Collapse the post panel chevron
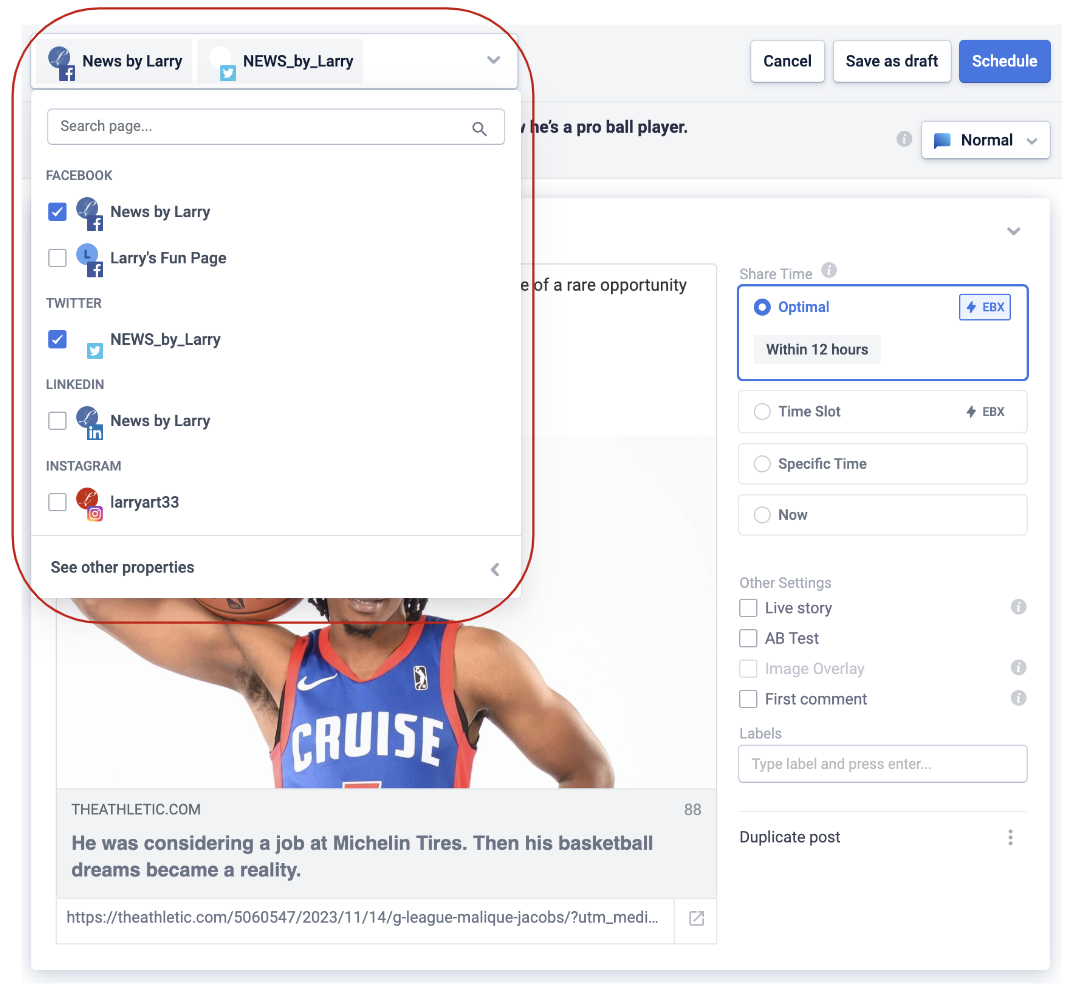 [x=1013, y=231]
